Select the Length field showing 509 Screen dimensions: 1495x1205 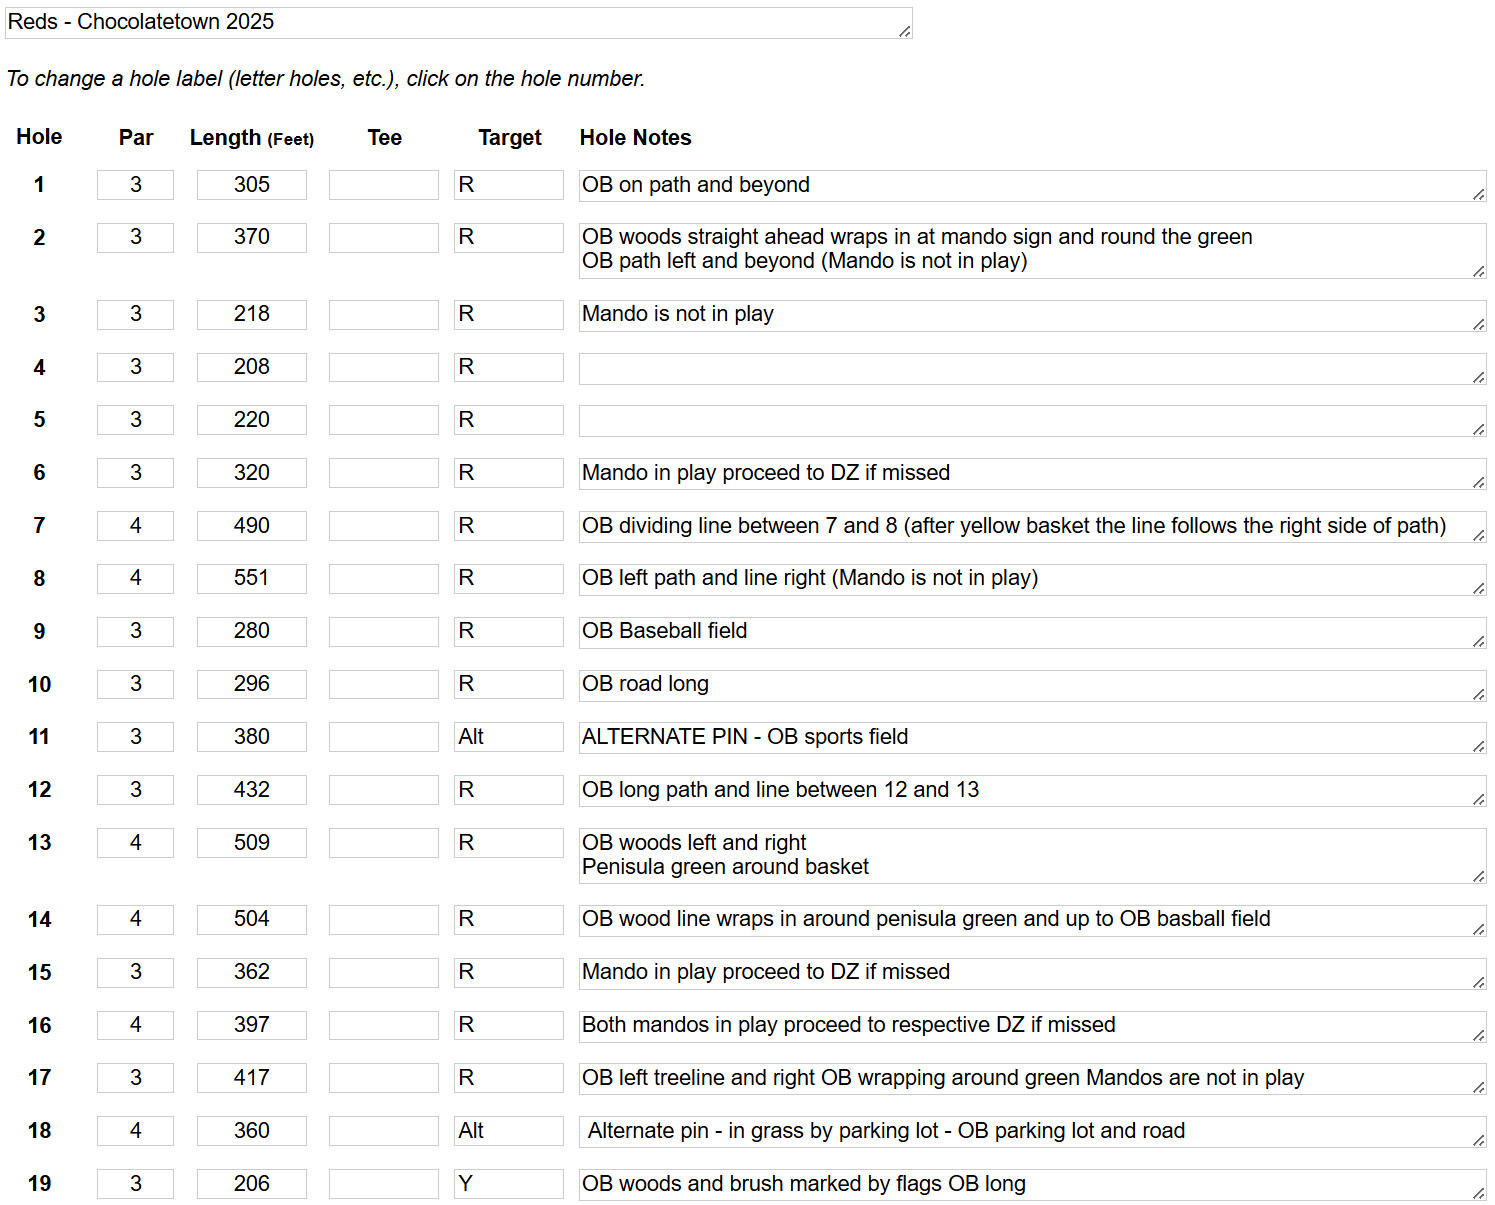(x=252, y=843)
